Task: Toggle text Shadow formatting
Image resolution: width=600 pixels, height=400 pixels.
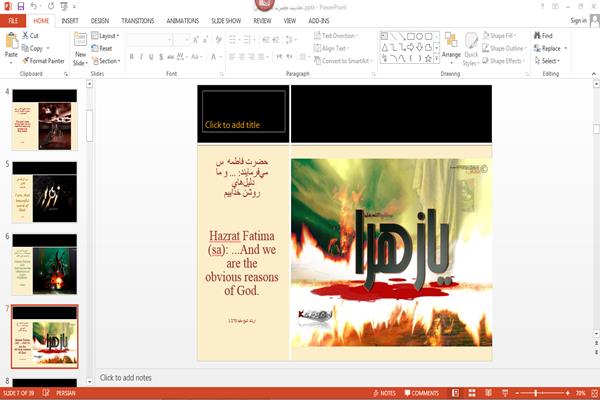Action: click(161, 57)
